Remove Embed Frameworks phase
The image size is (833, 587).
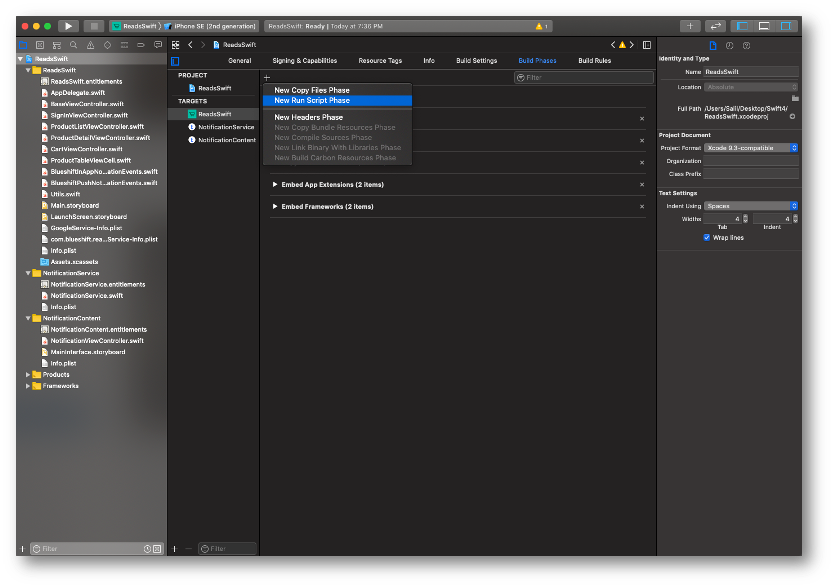(642, 207)
